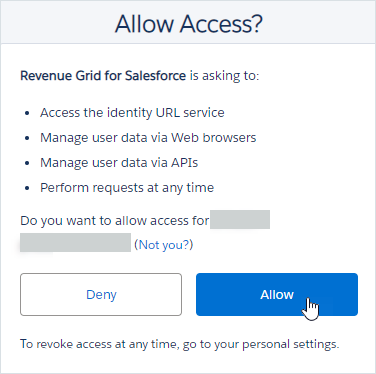Click "Do you want to allow access for" text
Viewport: 376px width, 374px height.
[115, 221]
